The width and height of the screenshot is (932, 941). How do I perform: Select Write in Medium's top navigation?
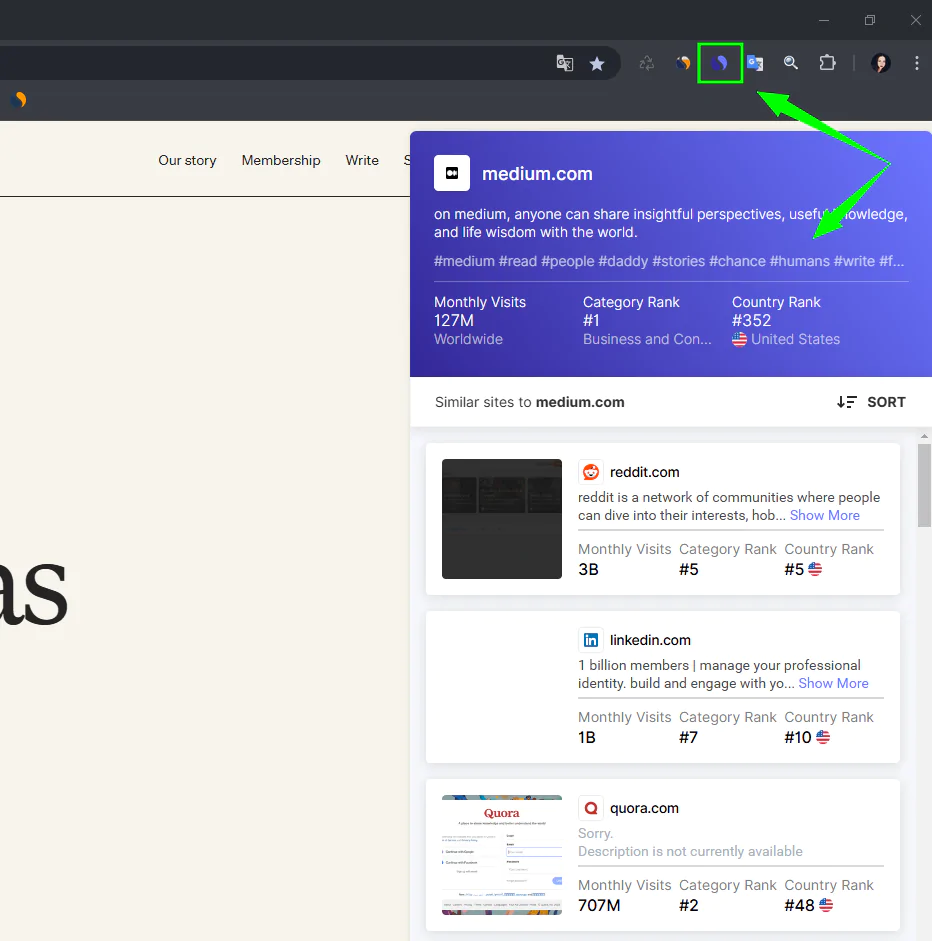(x=362, y=160)
